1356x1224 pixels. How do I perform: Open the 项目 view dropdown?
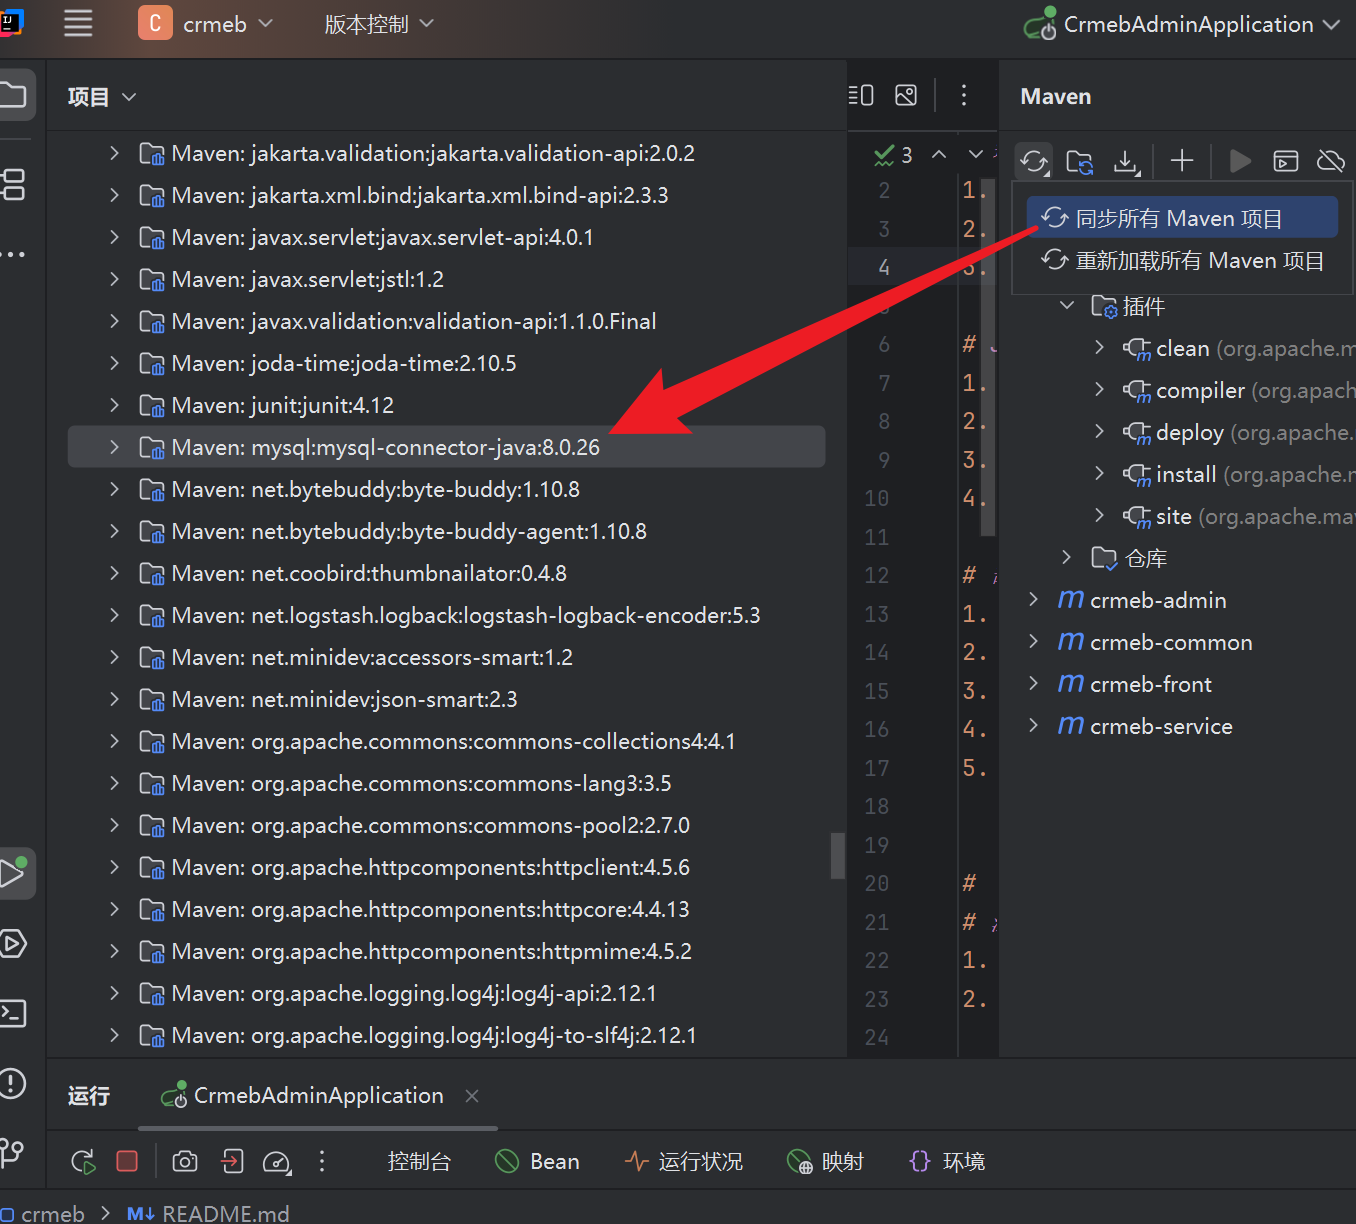(101, 96)
